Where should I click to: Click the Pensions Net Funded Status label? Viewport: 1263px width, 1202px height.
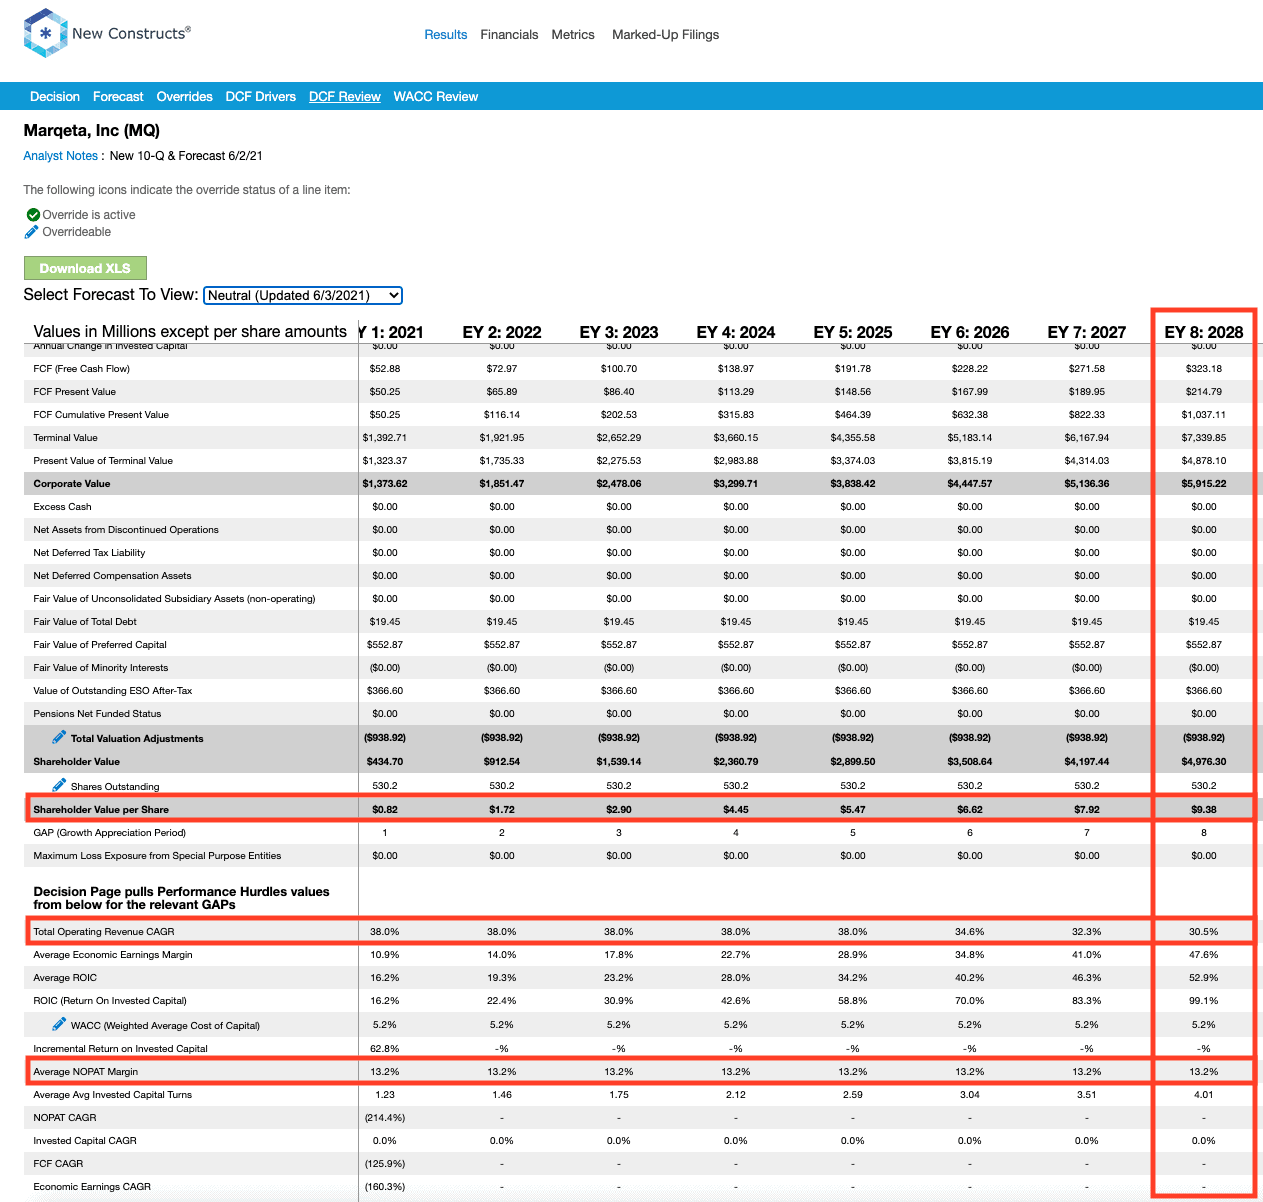click(97, 713)
